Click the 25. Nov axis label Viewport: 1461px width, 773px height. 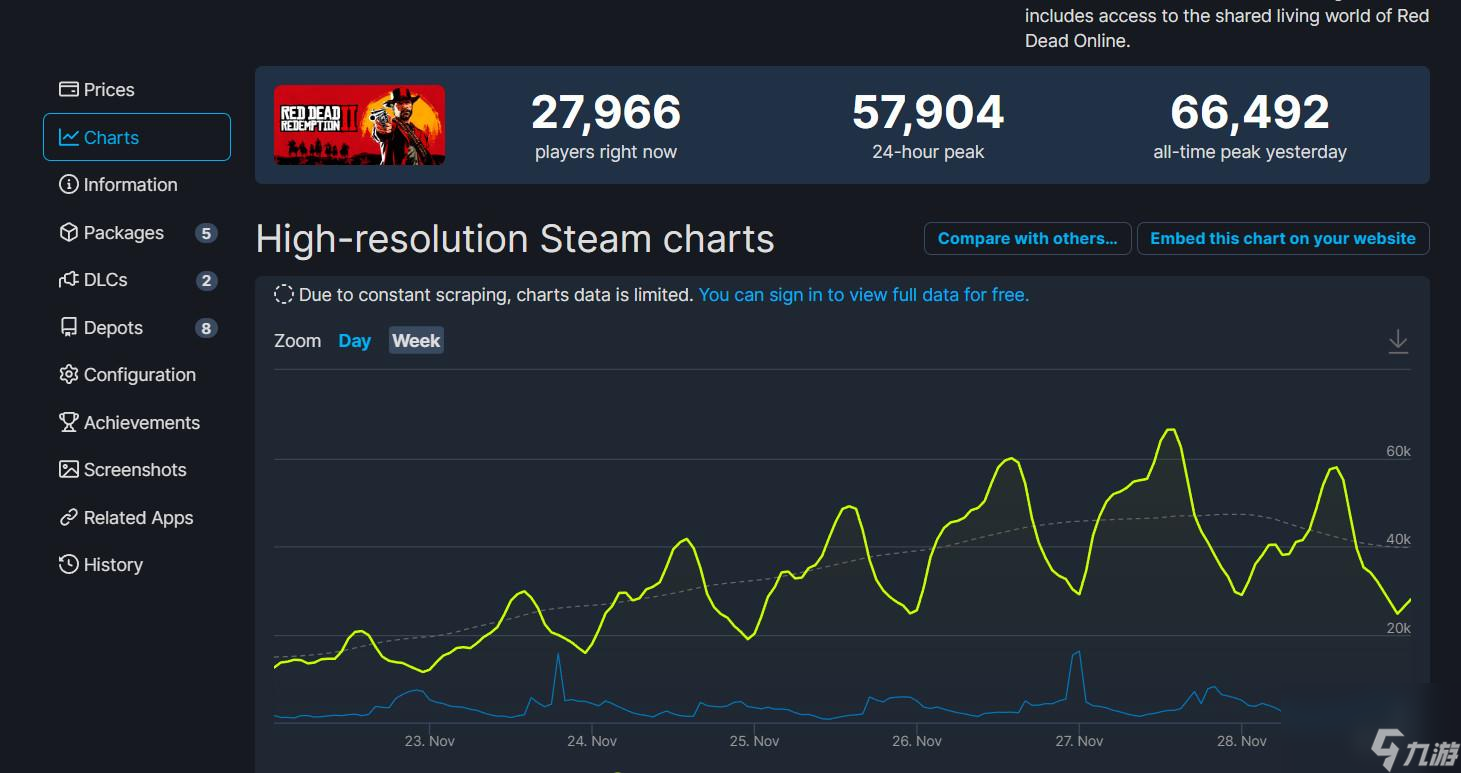tap(754, 741)
